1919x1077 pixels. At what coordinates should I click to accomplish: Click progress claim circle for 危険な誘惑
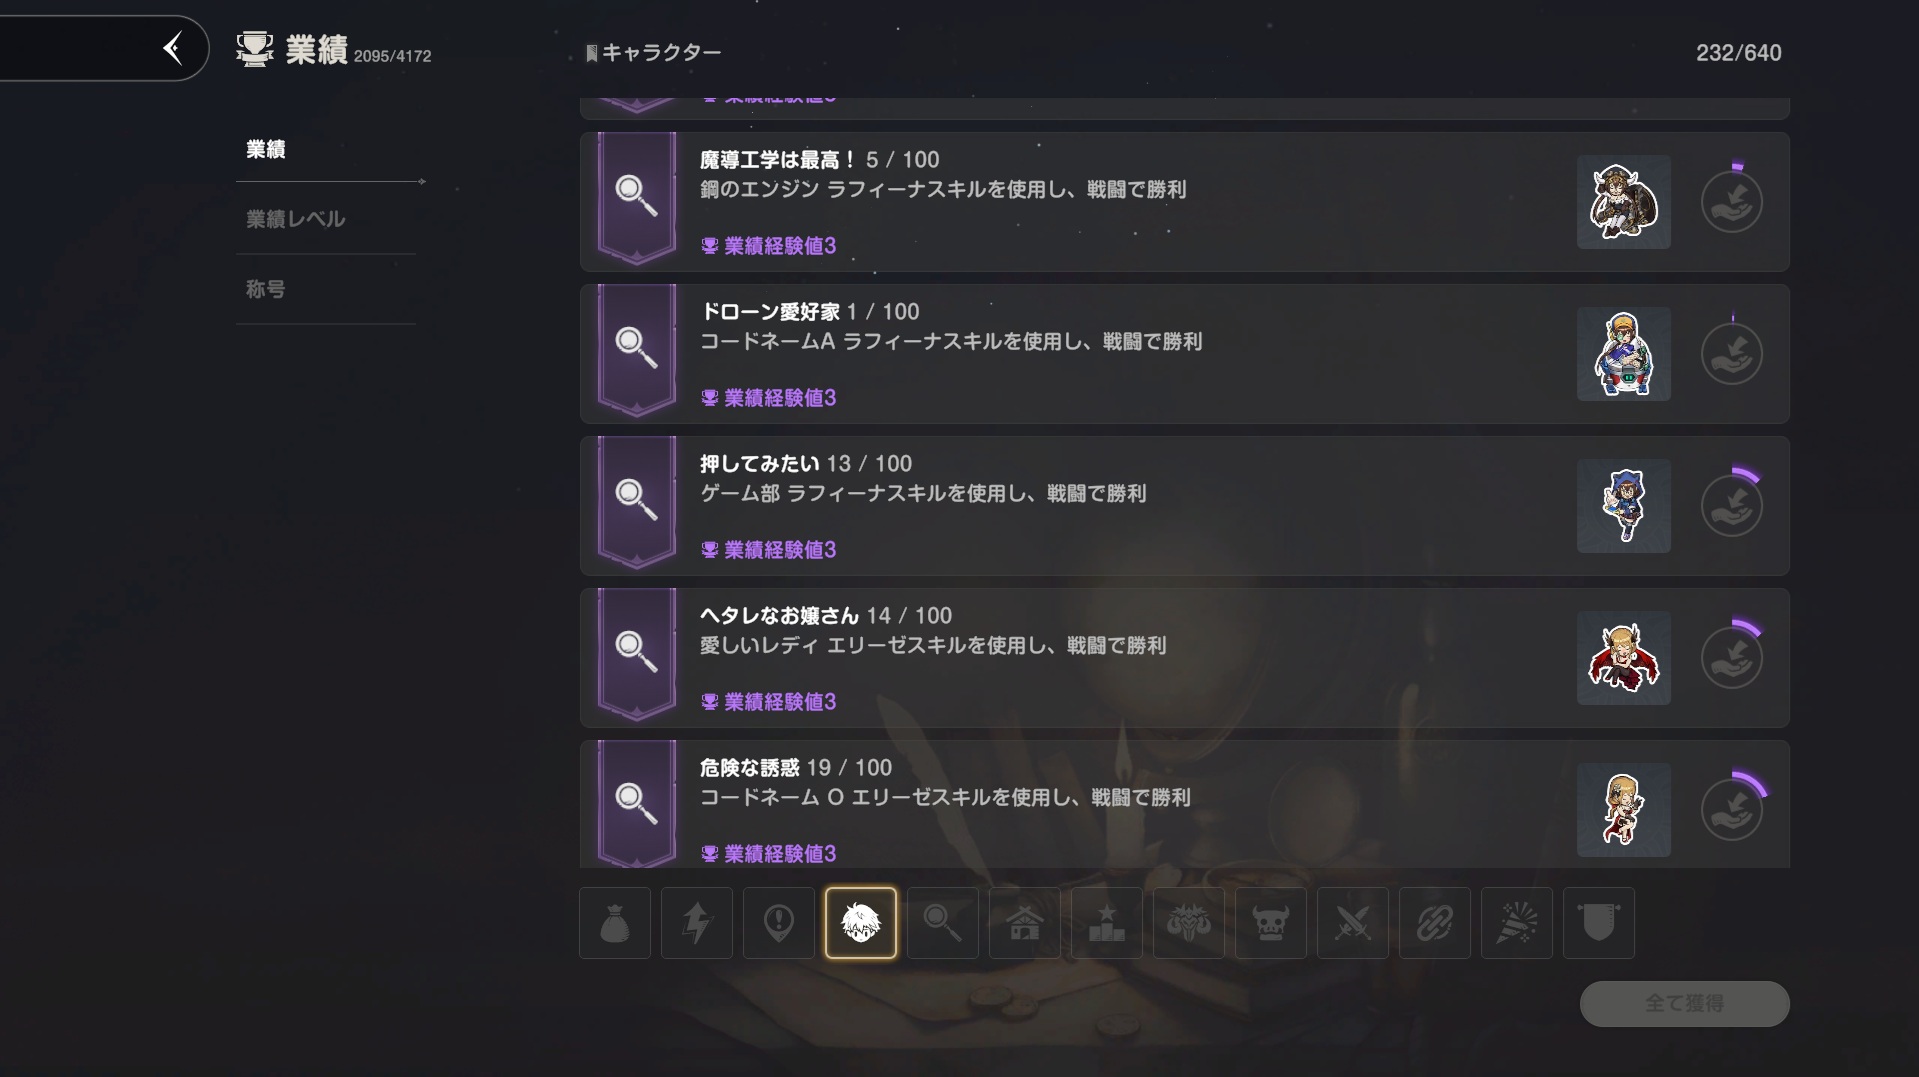pyautogui.click(x=1732, y=810)
